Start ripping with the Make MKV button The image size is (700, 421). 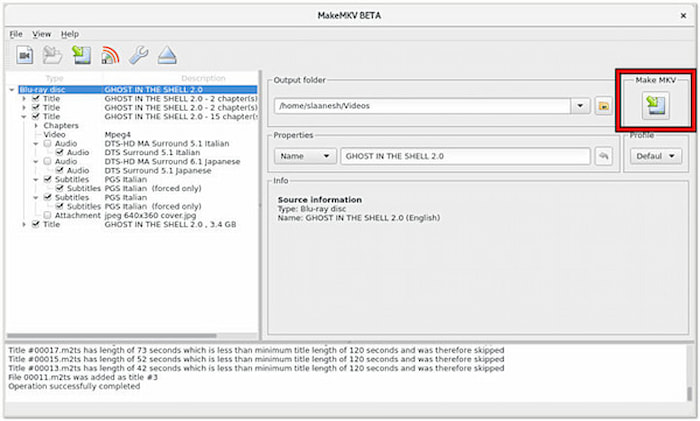[x=655, y=106]
